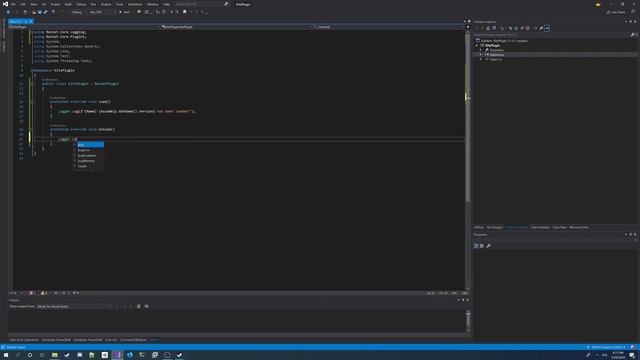Open the View menu
This screenshot has width=640, height=360.
click(x=33, y=4)
